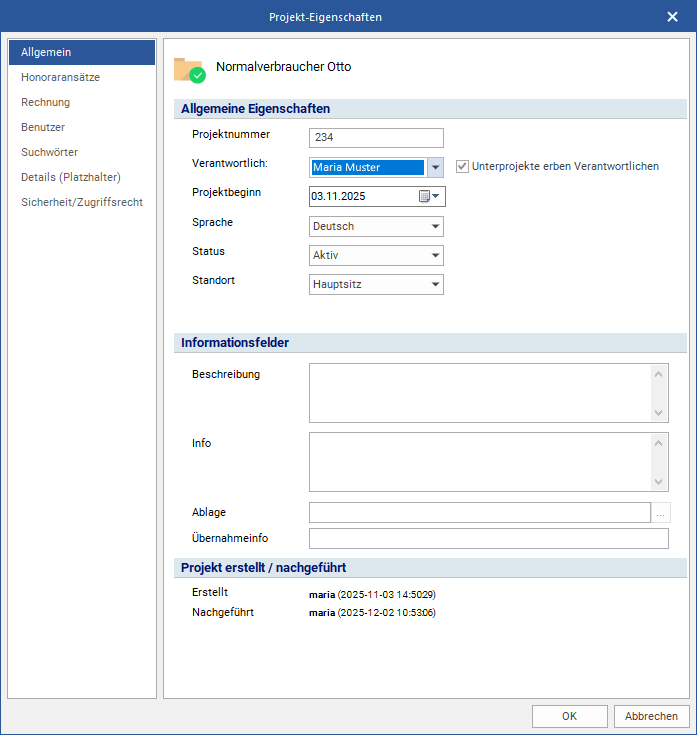Click into the Übernahmeinfo text field
The image size is (697, 735).
click(489, 539)
